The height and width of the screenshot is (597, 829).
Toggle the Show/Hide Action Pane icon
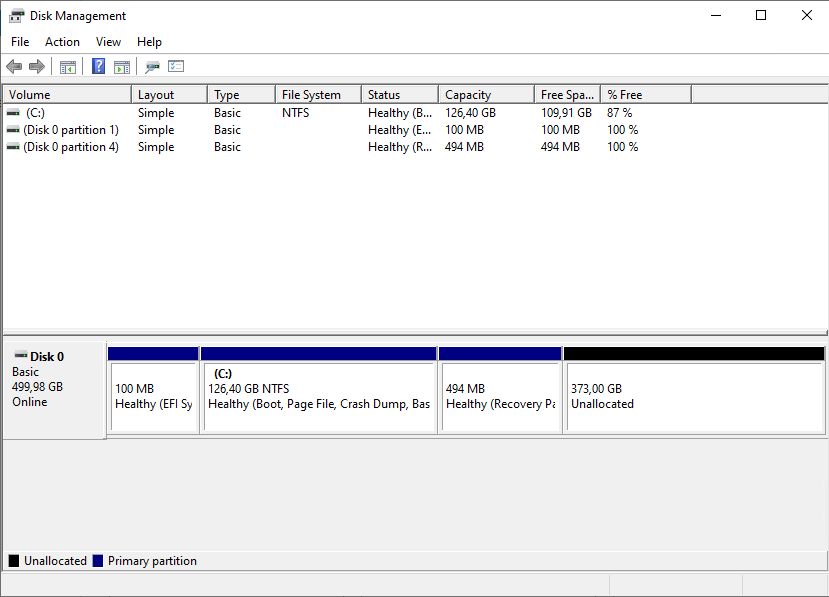tap(122, 67)
